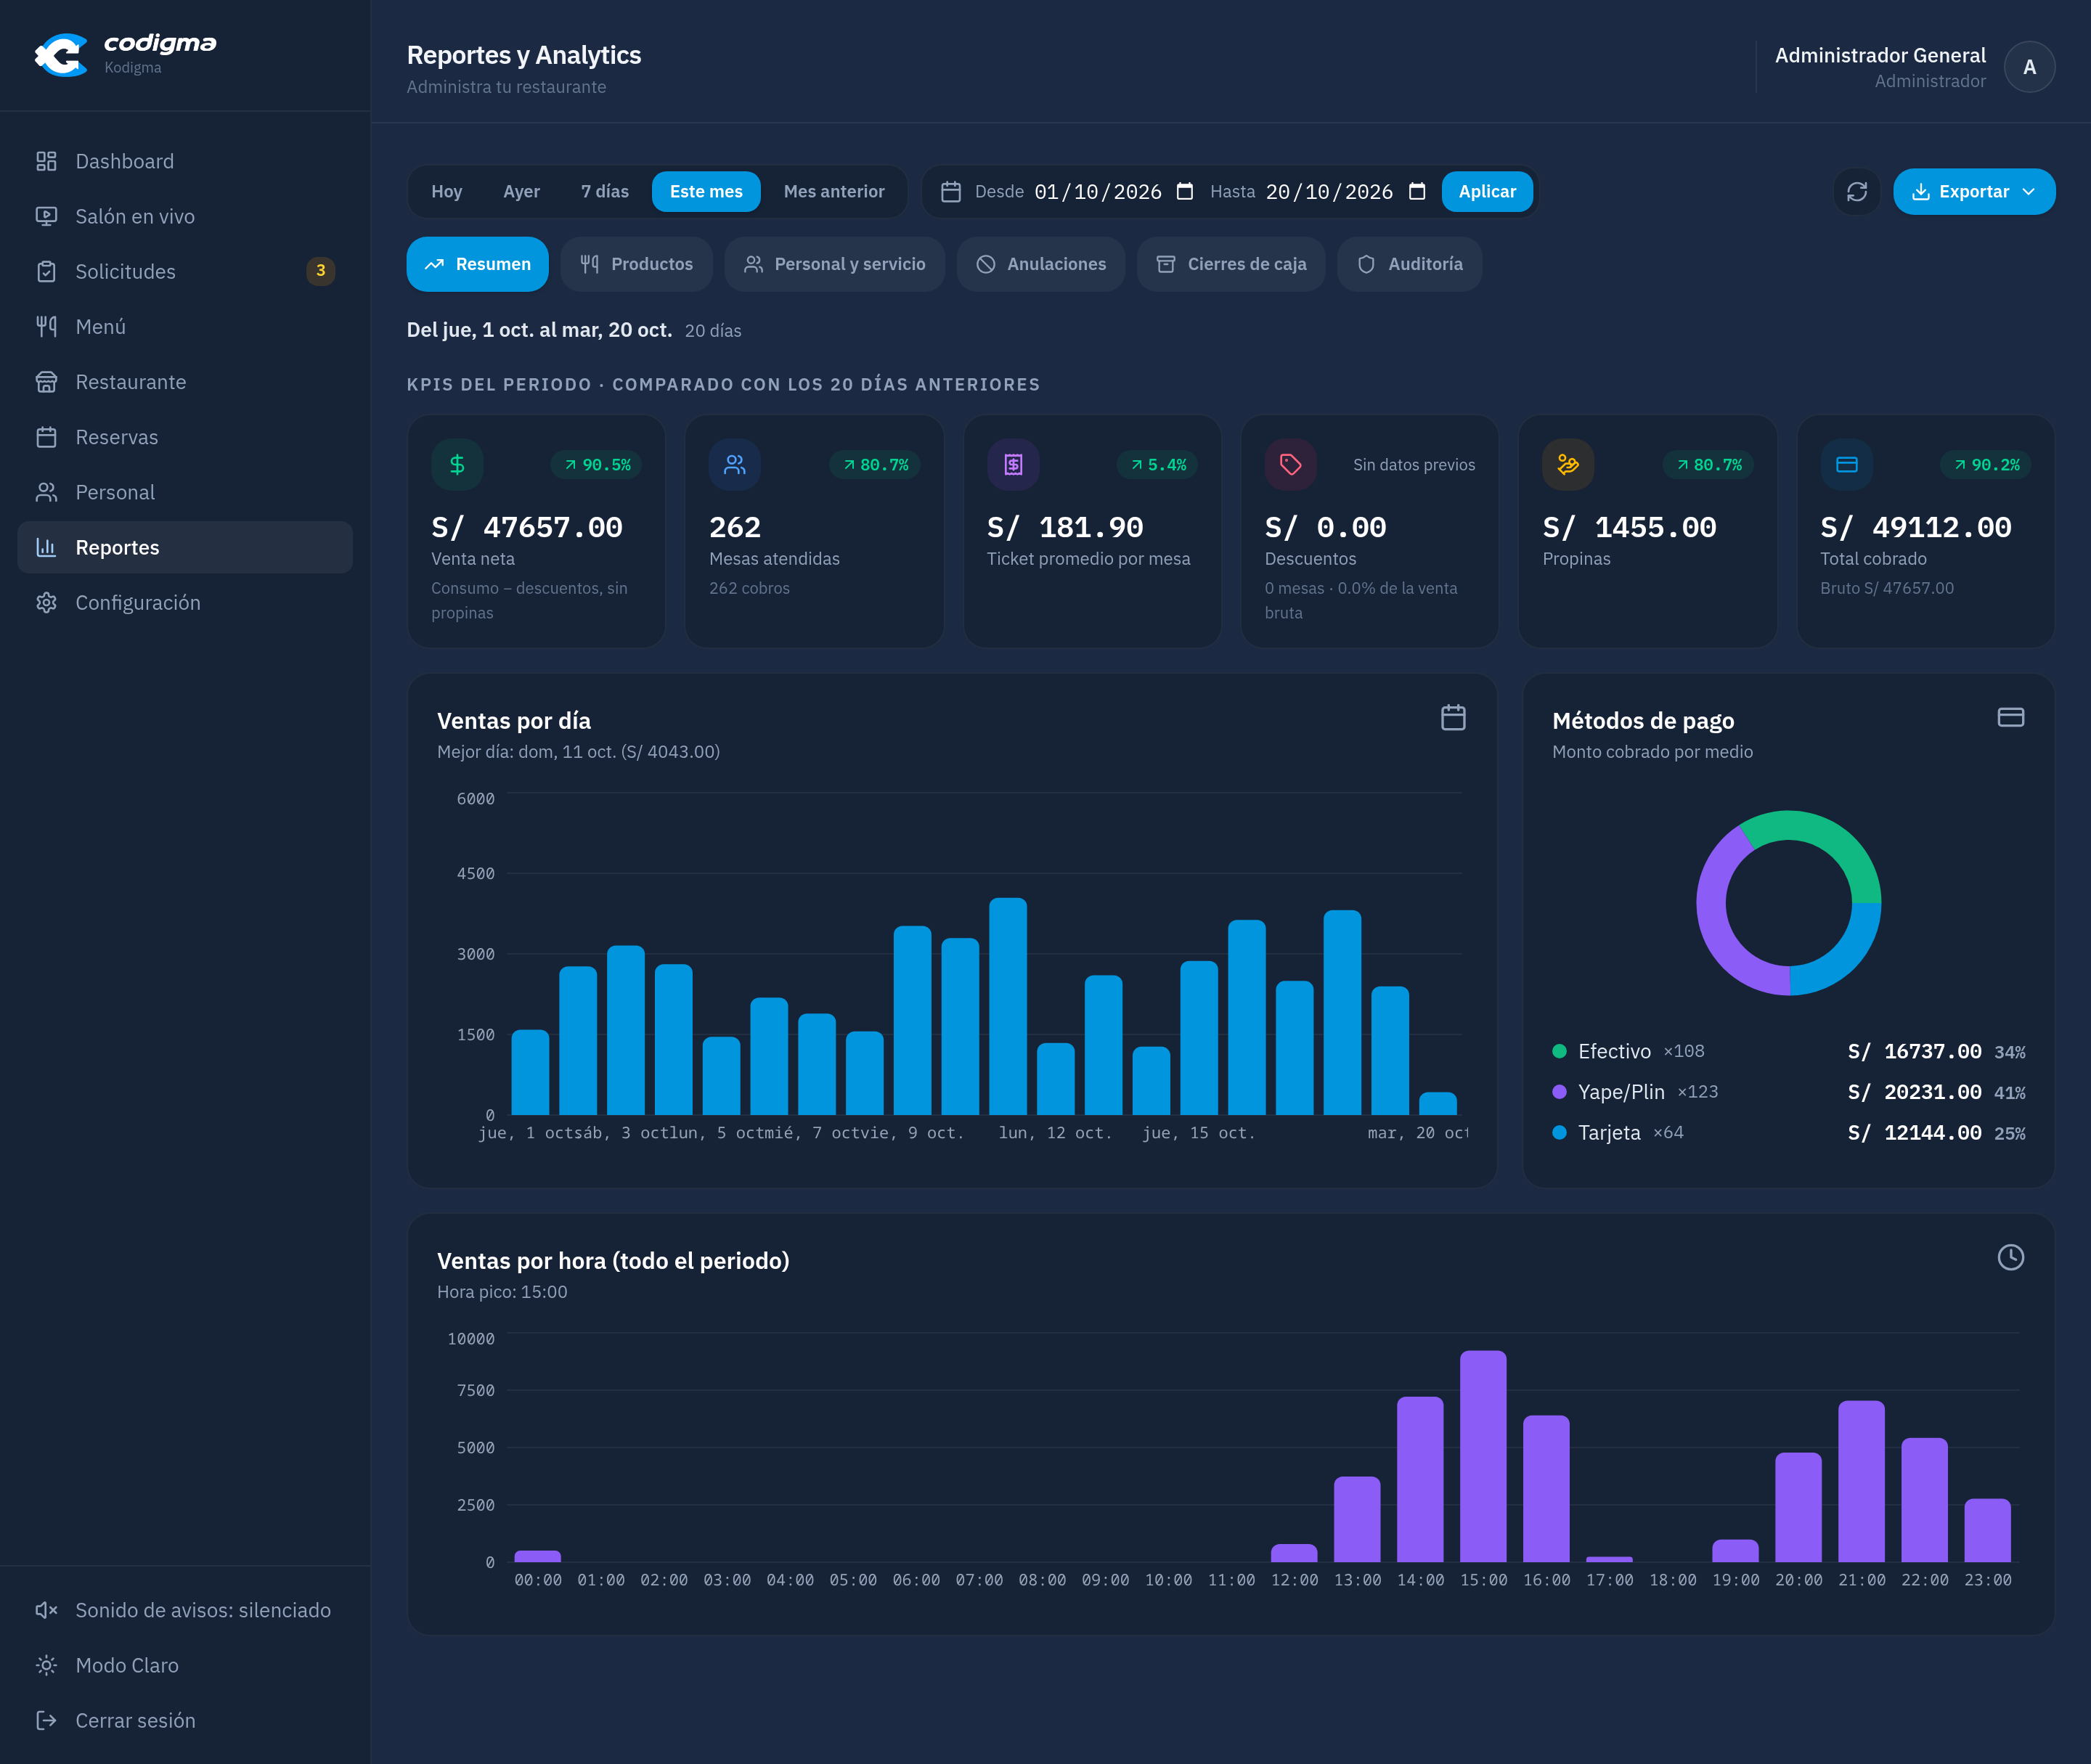Click the user avatar A
This screenshot has width=2091, height=1764.
pos(2029,67)
